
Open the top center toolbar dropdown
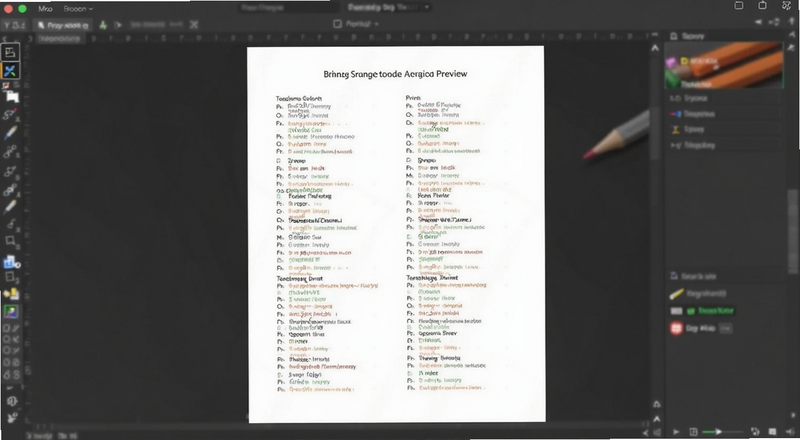[x=362, y=24]
